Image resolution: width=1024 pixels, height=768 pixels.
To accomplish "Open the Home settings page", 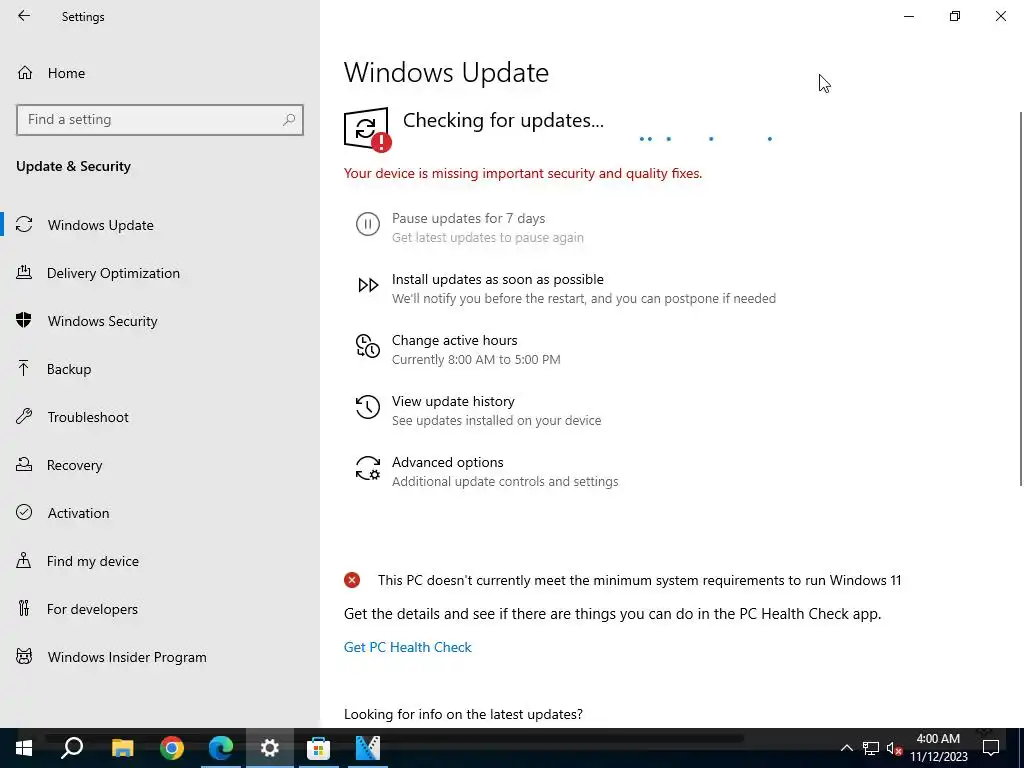I will point(66,73).
